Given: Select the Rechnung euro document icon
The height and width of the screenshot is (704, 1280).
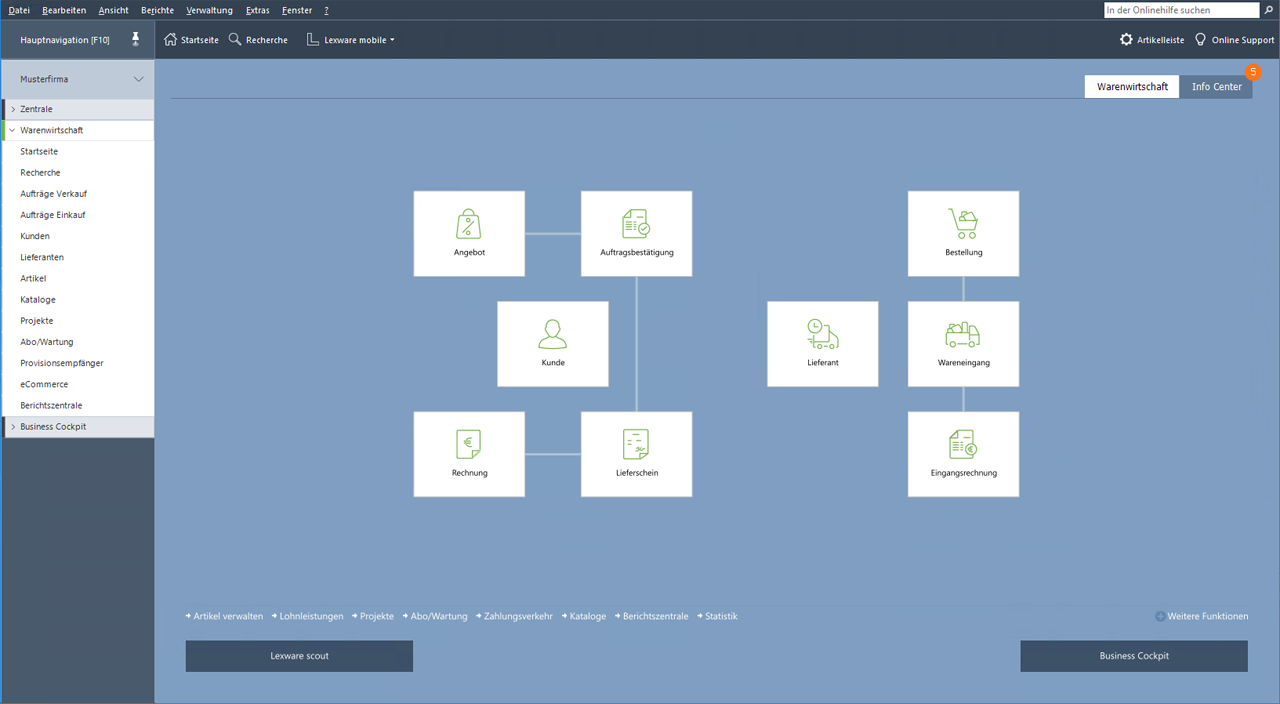Looking at the screenshot, I should click(469, 444).
